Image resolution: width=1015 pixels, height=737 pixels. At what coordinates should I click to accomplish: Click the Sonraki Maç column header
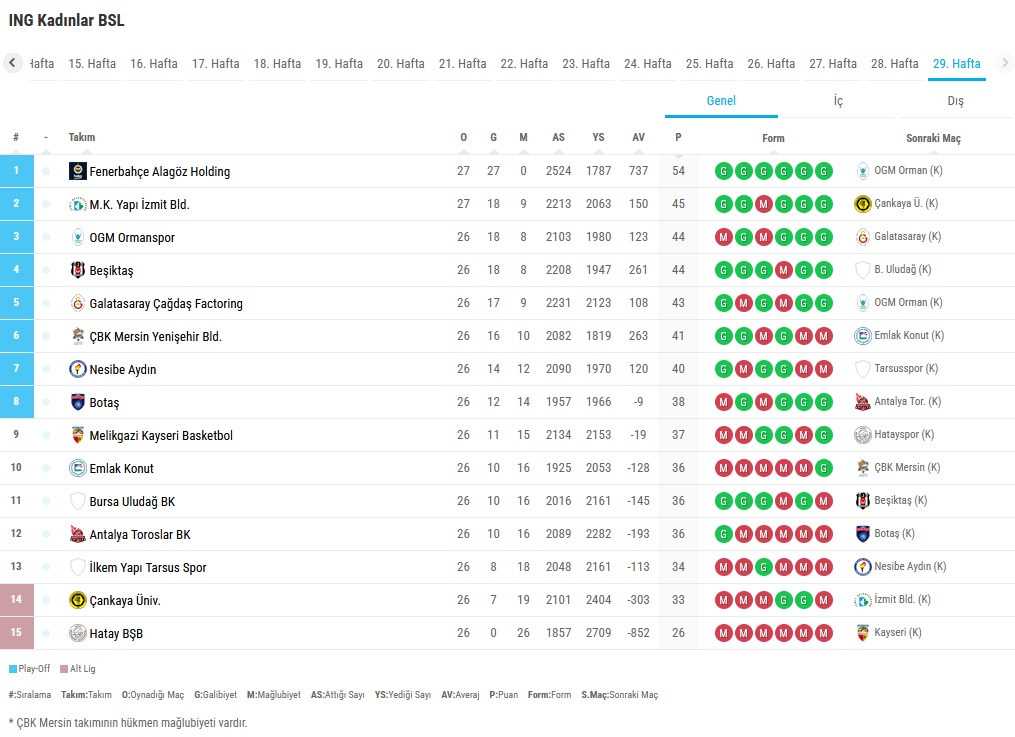coord(933,138)
